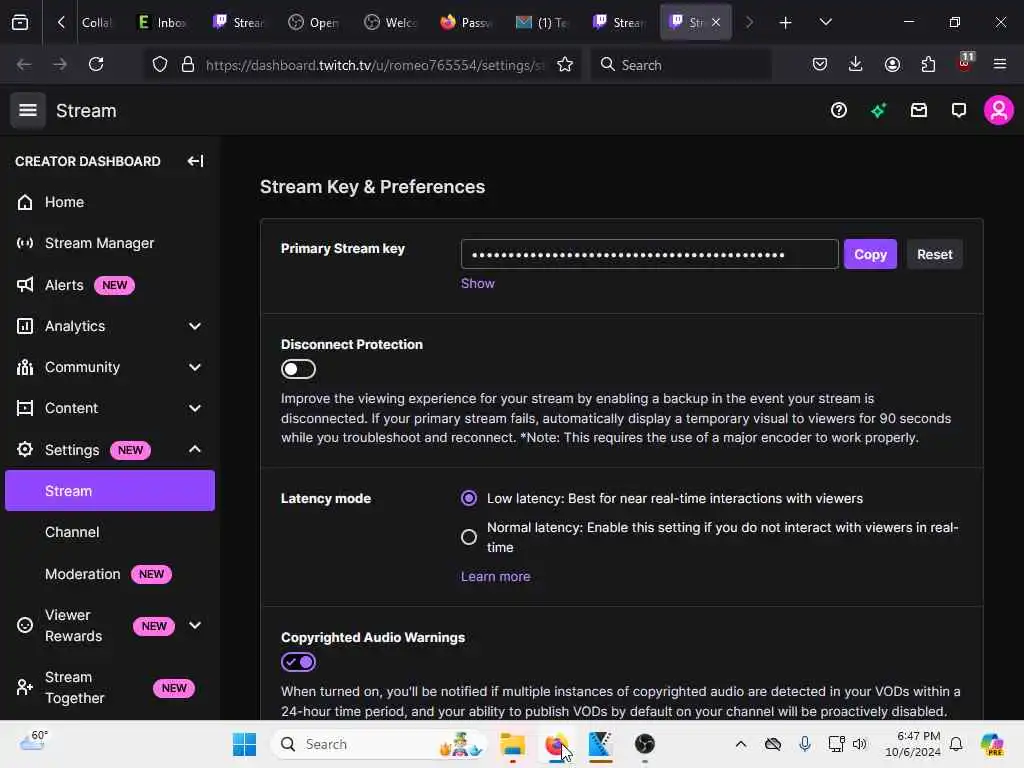Go back with the browser back arrow
Screen dimensions: 1024x768
click(24, 64)
